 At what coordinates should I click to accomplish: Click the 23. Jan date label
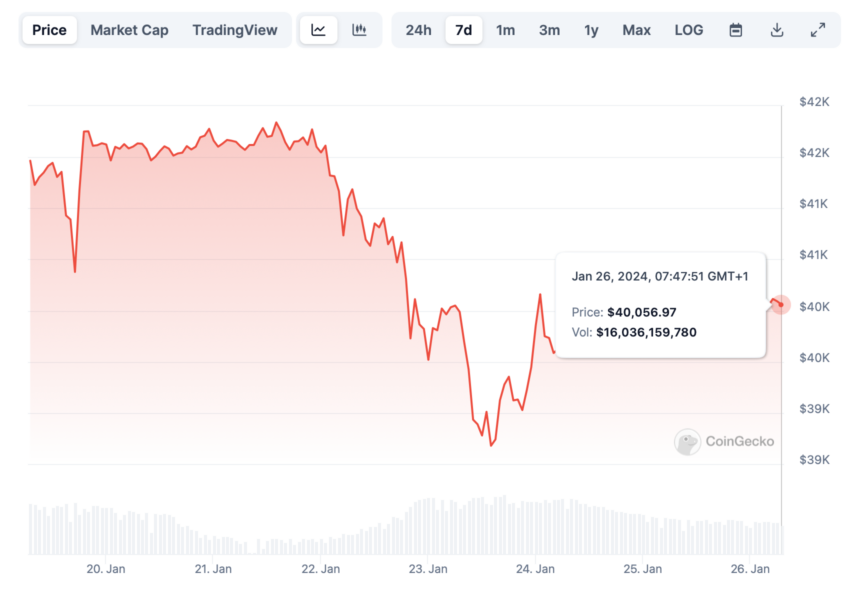tap(428, 569)
